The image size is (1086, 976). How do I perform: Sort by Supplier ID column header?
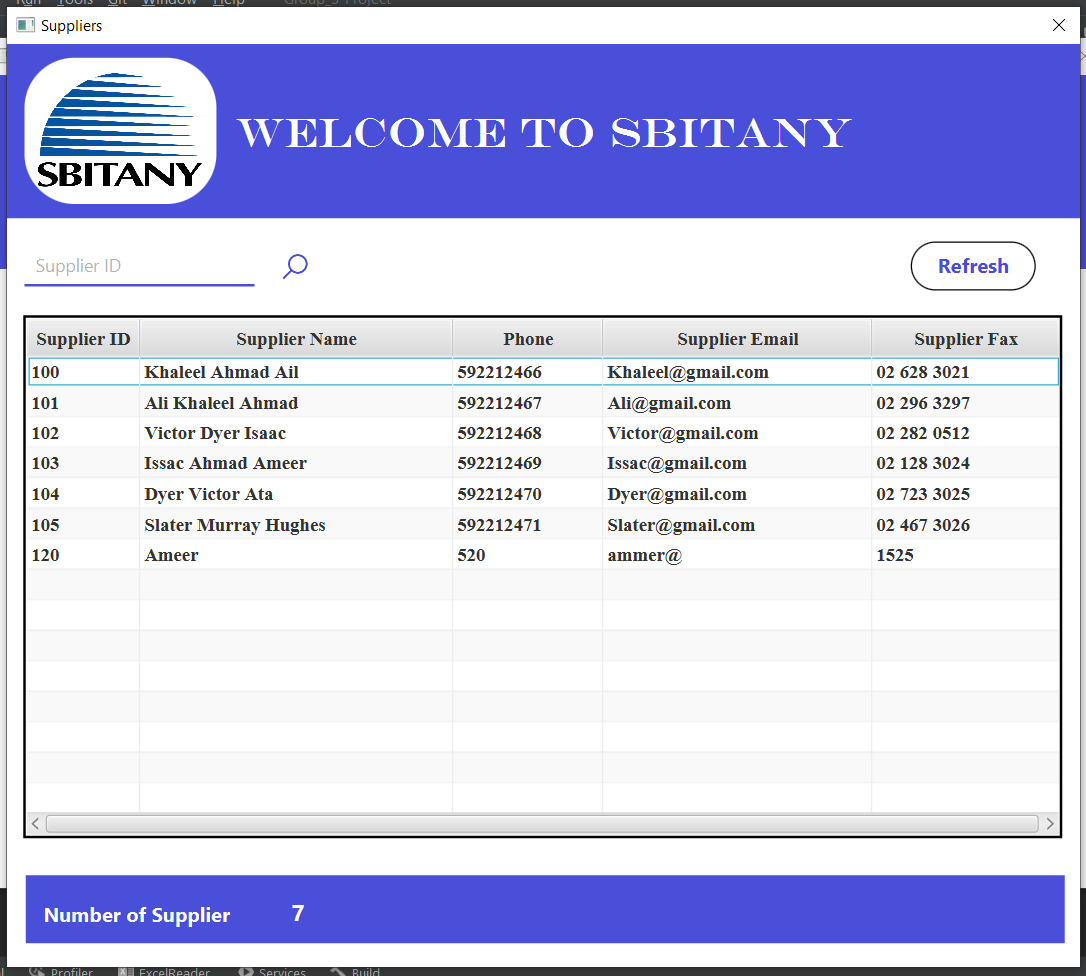[83, 339]
